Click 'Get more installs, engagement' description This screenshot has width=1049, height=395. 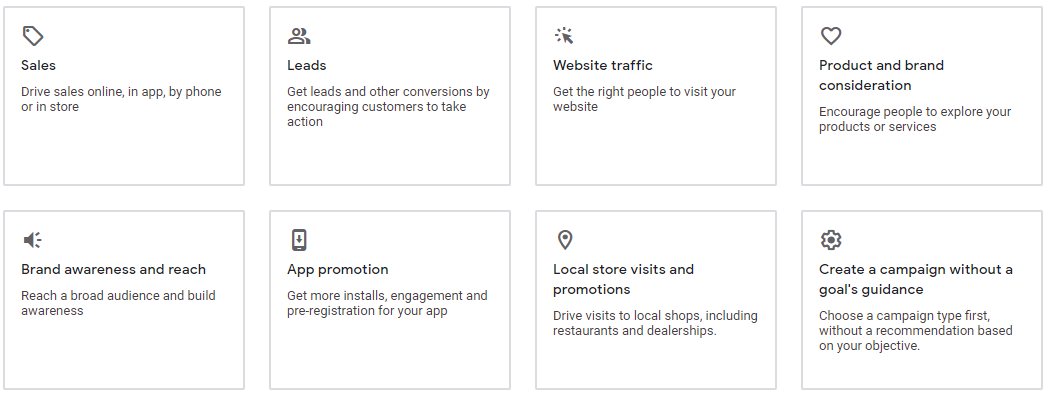tap(387, 303)
